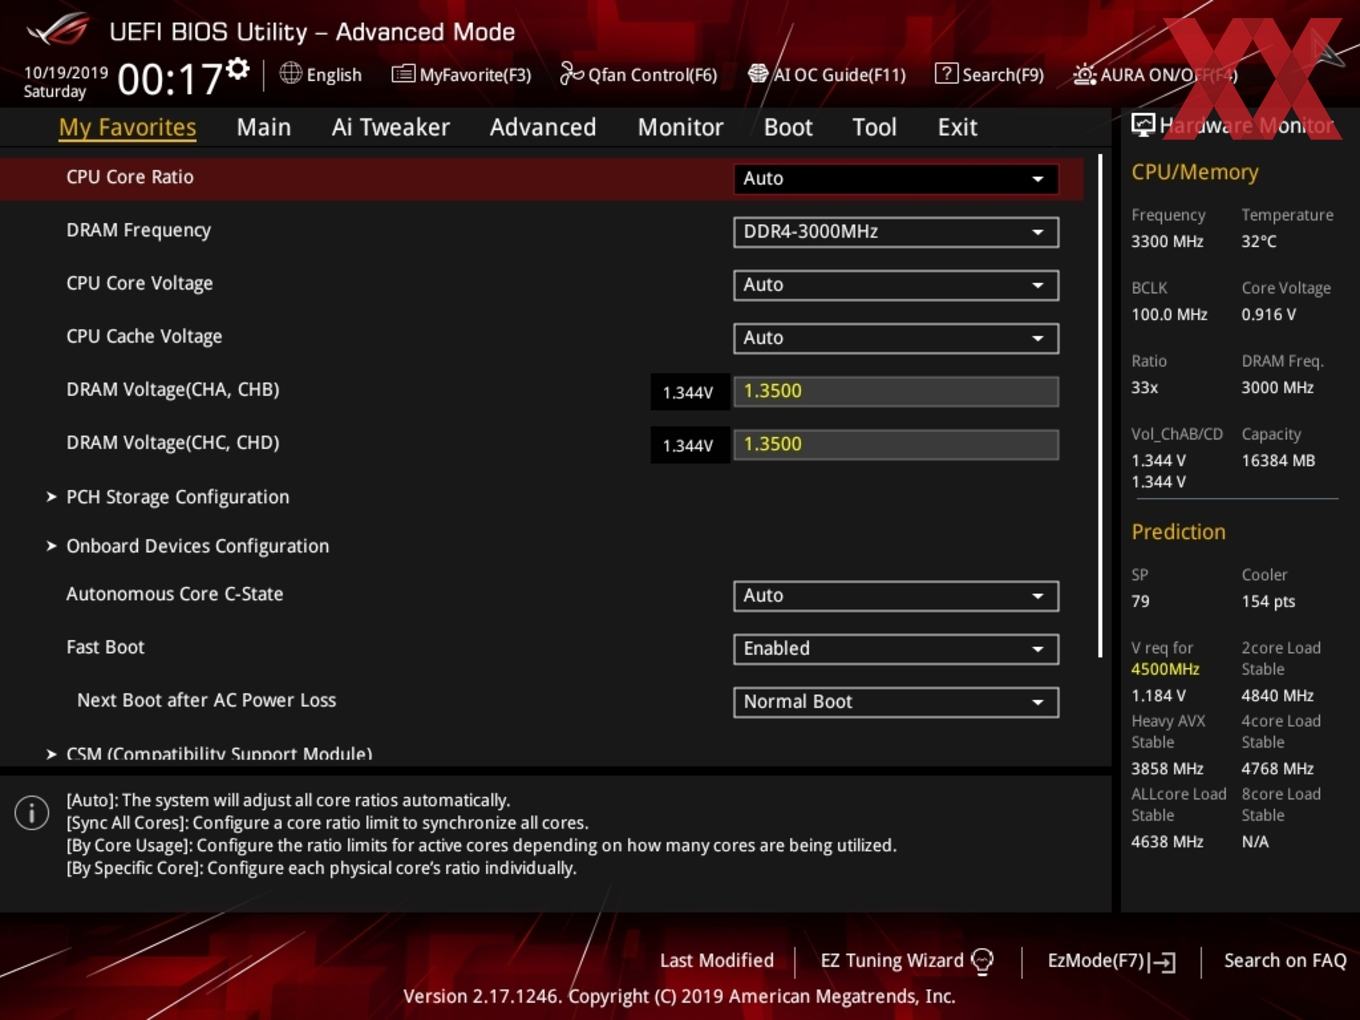Click the 154 pts cooler value
This screenshot has height=1020, width=1360.
1268,601
